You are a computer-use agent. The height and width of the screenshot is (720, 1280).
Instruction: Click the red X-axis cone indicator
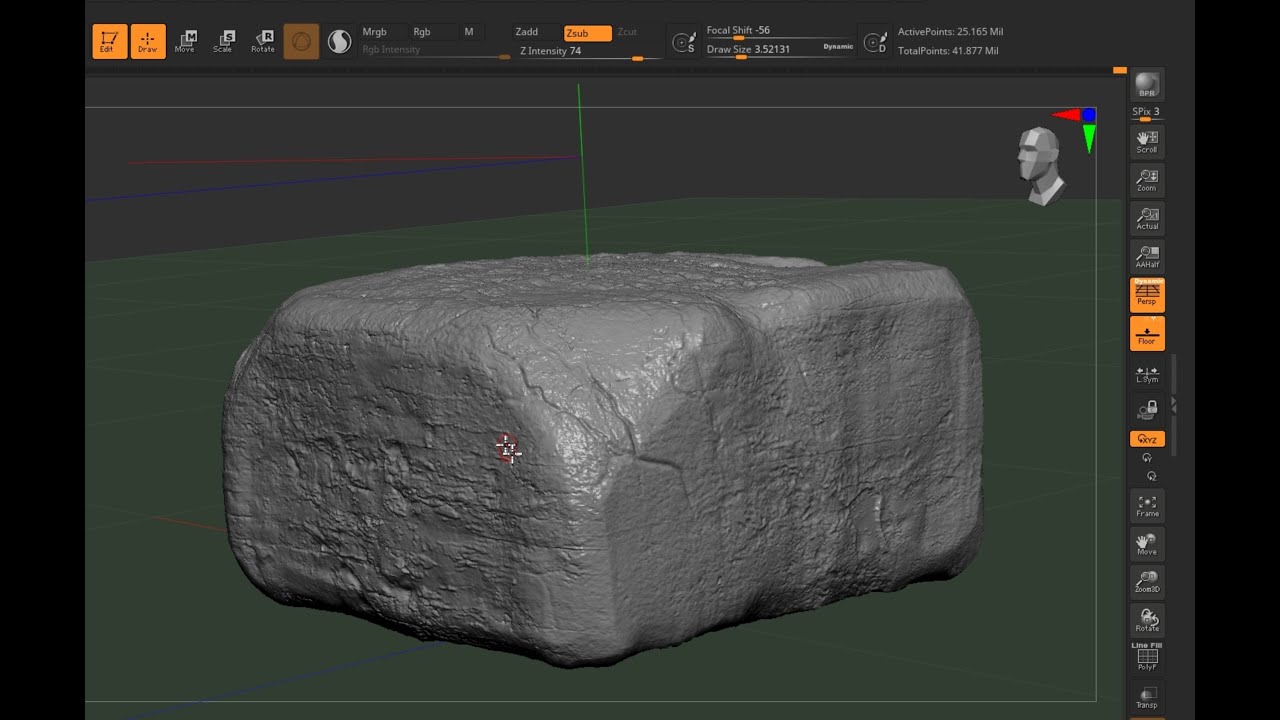pos(1065,115)
